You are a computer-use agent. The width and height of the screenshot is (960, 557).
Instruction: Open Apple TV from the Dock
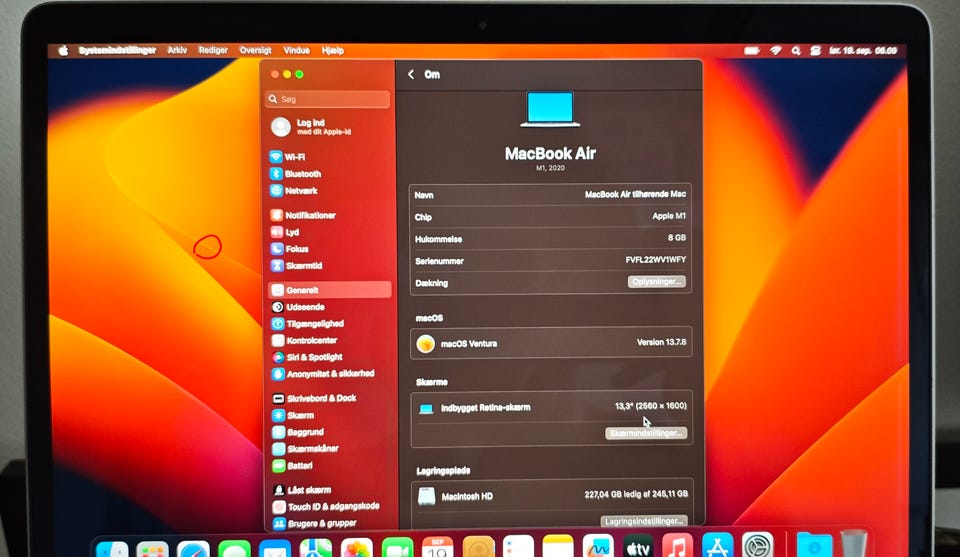pyautogui.click(x=637, y=547)
